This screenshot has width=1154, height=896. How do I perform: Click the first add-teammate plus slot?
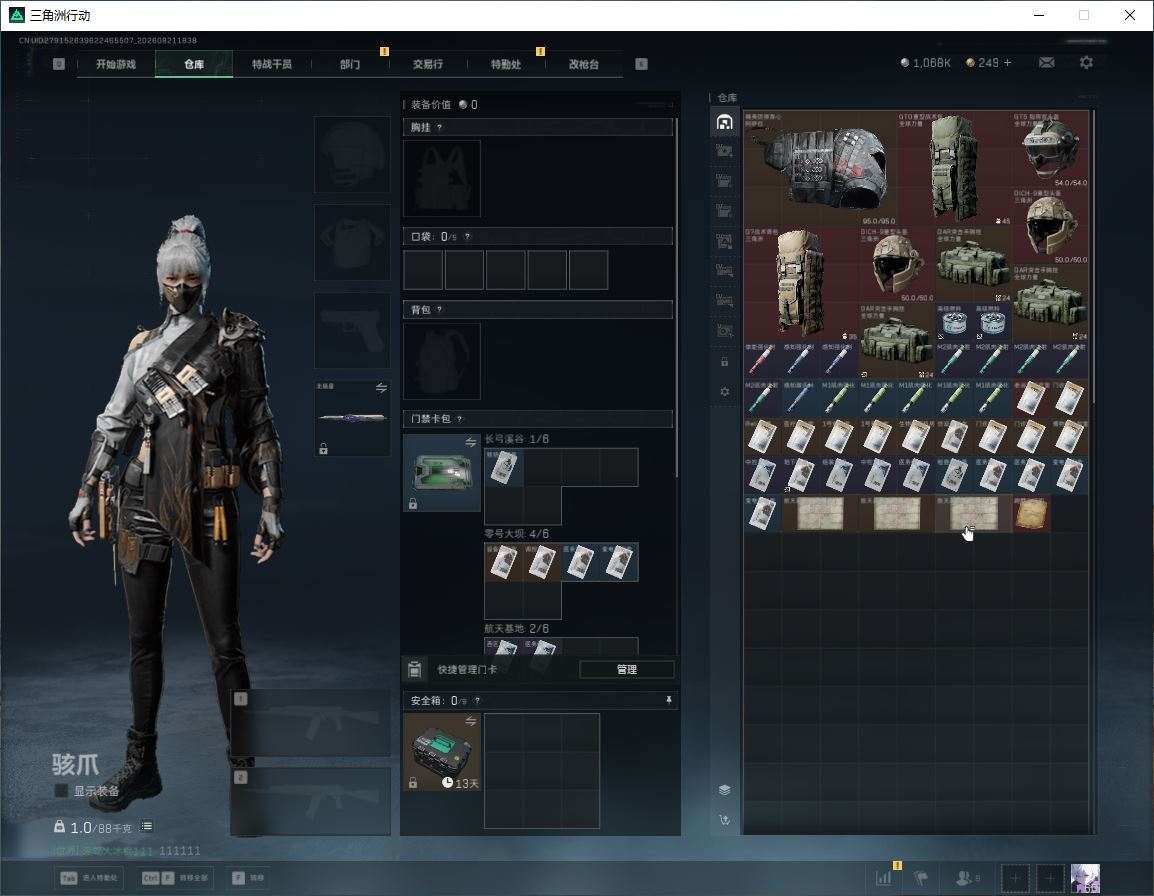1015,878
